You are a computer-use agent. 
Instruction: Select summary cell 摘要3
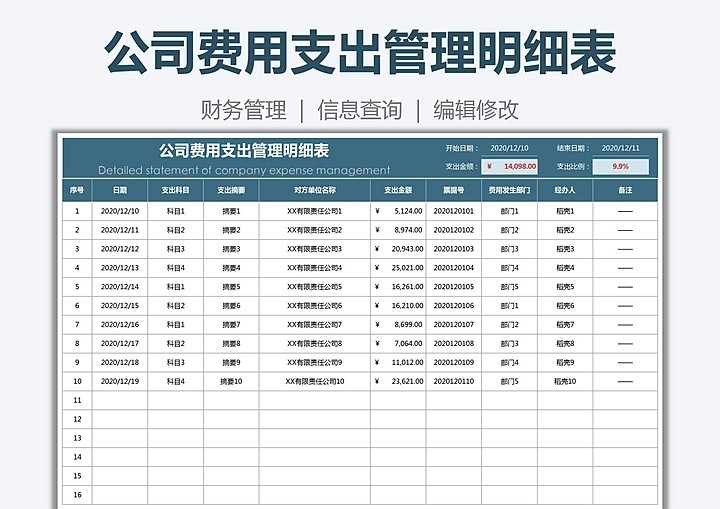coord(231,249)
